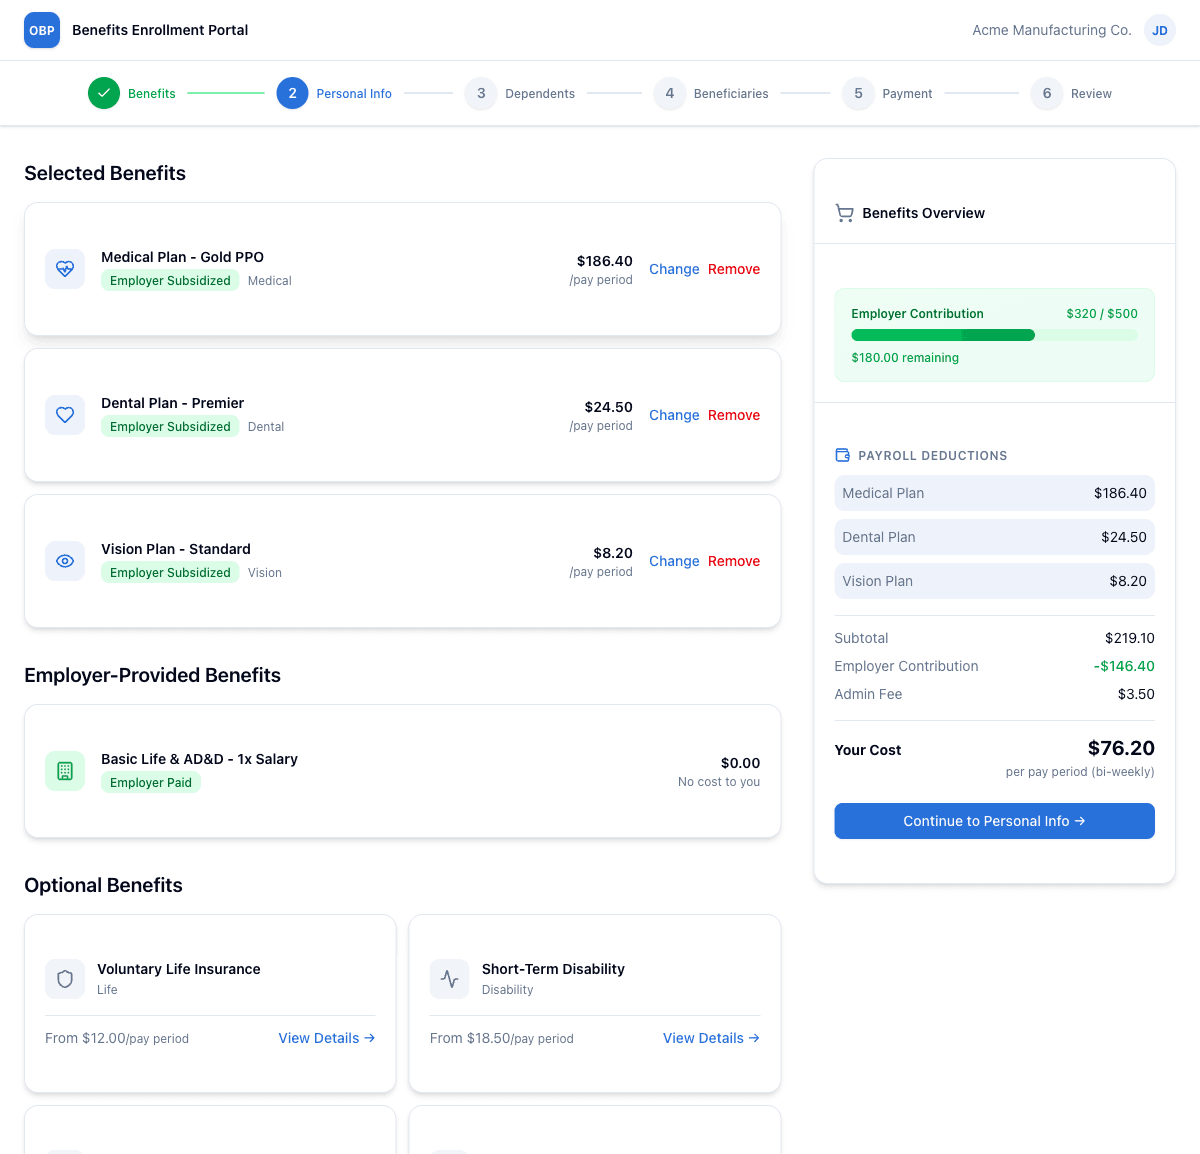The image size is (1200, 1154).
Task: Click the Medical Plan heart-pulse icon
Action: (65, 269)
